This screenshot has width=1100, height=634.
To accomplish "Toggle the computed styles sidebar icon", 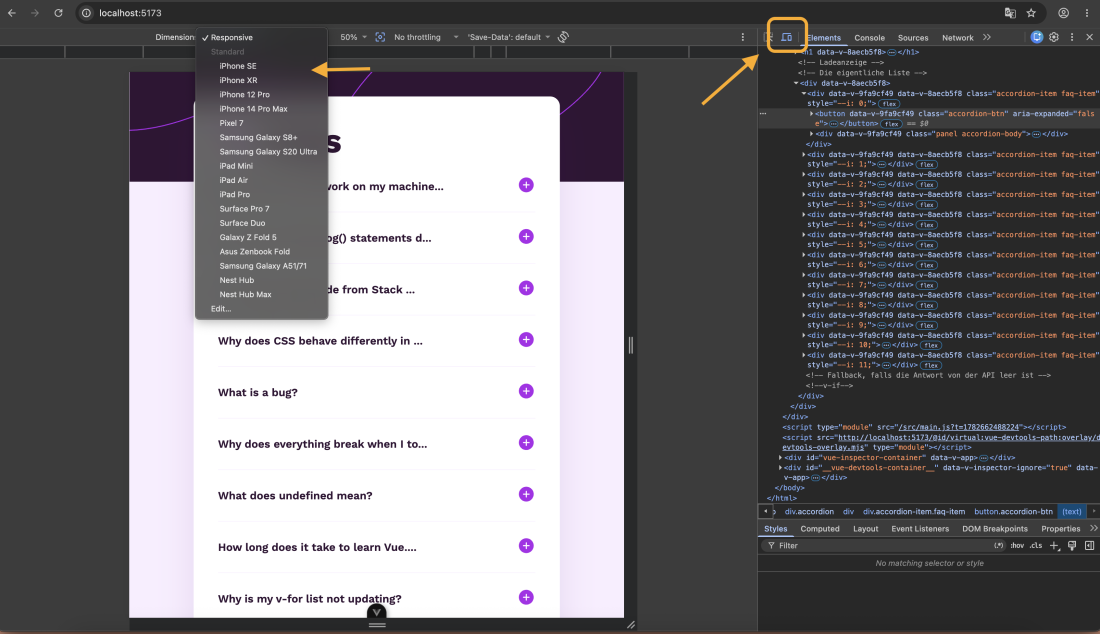I will point(1089,546).
